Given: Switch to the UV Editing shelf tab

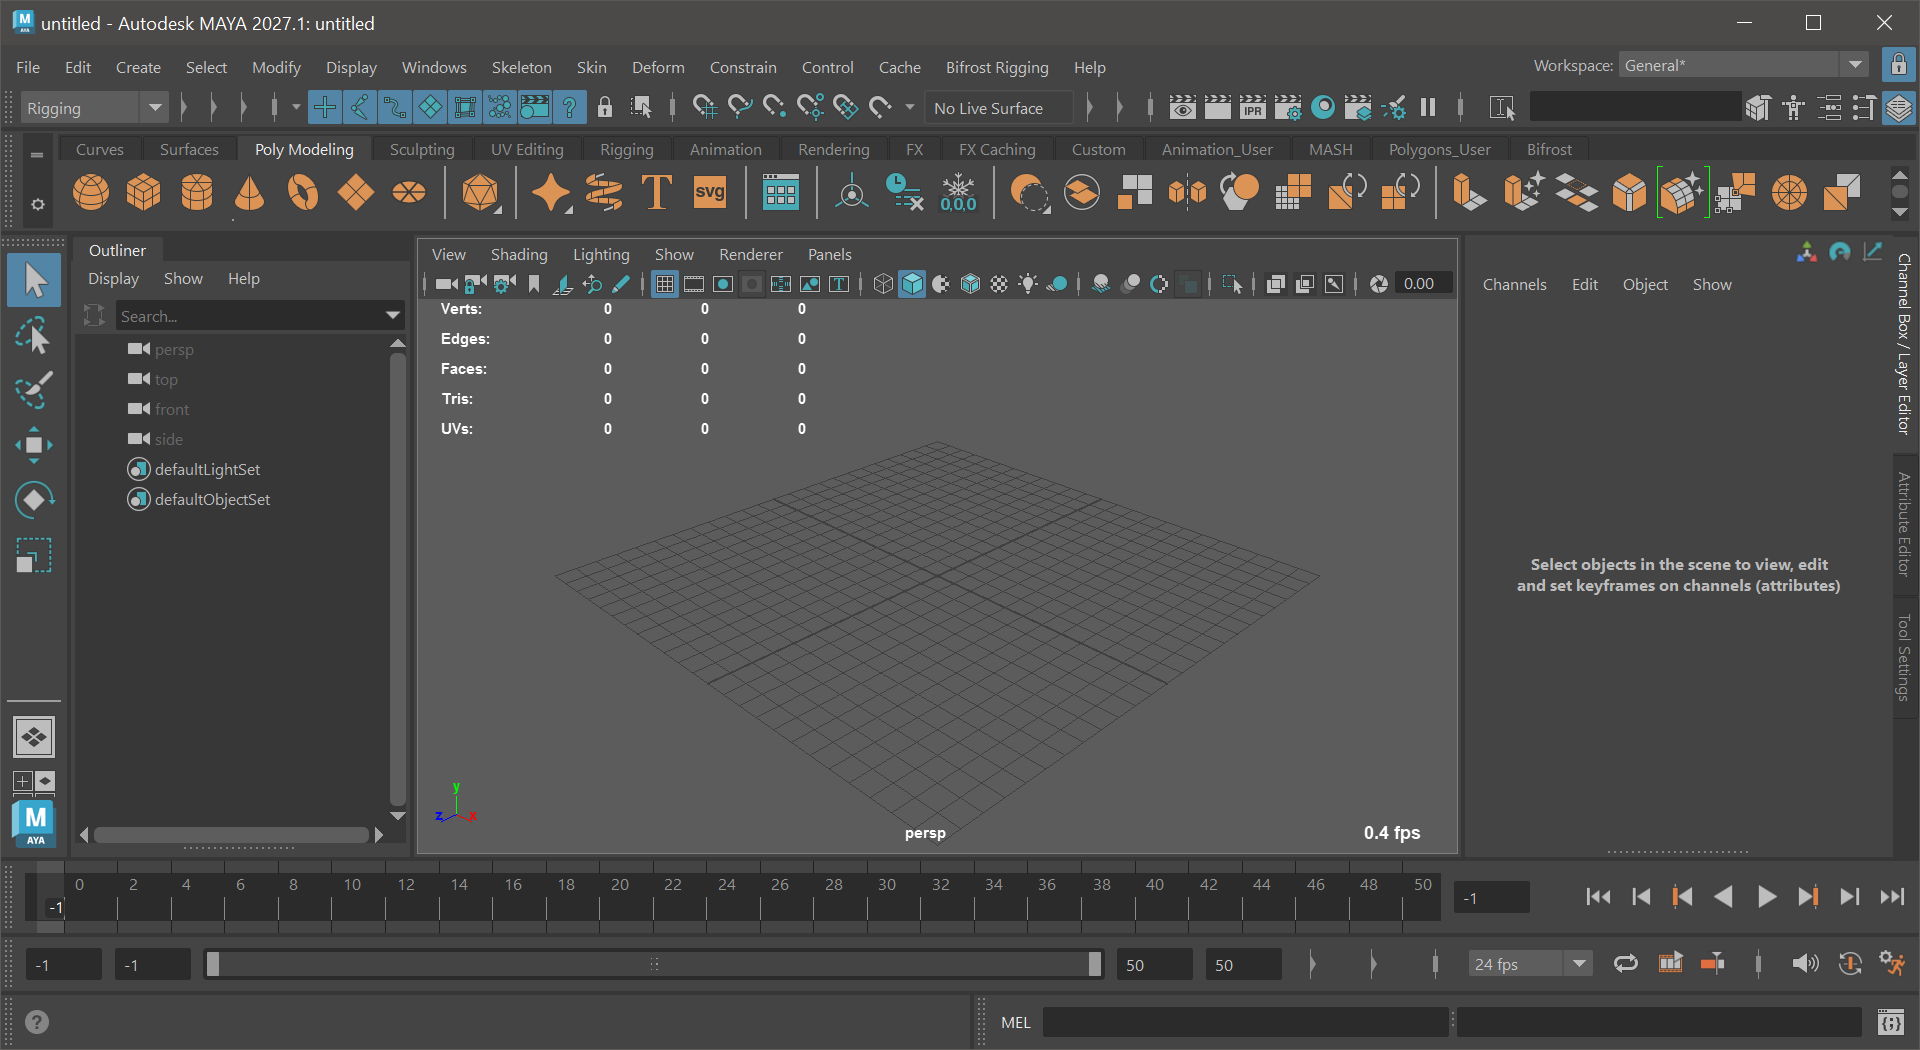Looking at the screenshot, I should pyautogui.click(x=527, y=149).
